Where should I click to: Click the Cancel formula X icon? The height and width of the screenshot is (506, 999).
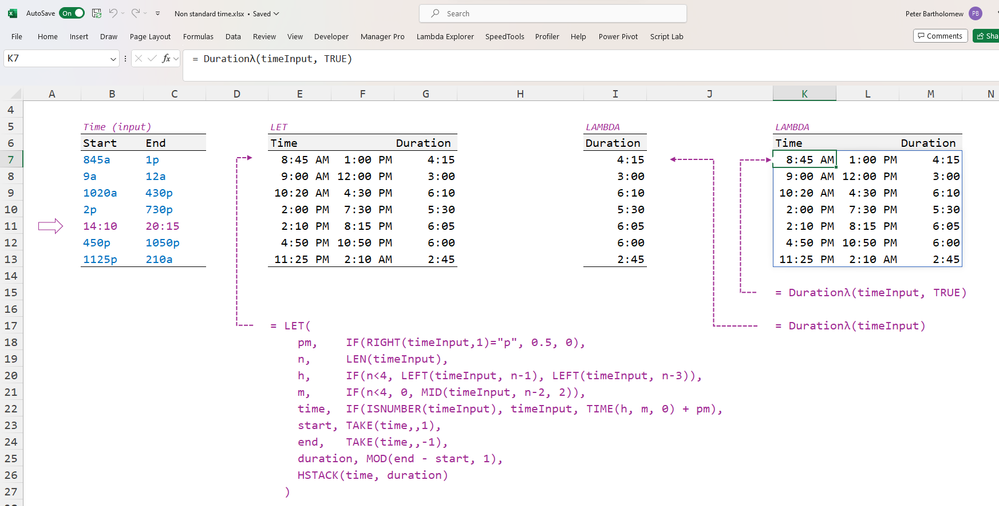[138, 59]
